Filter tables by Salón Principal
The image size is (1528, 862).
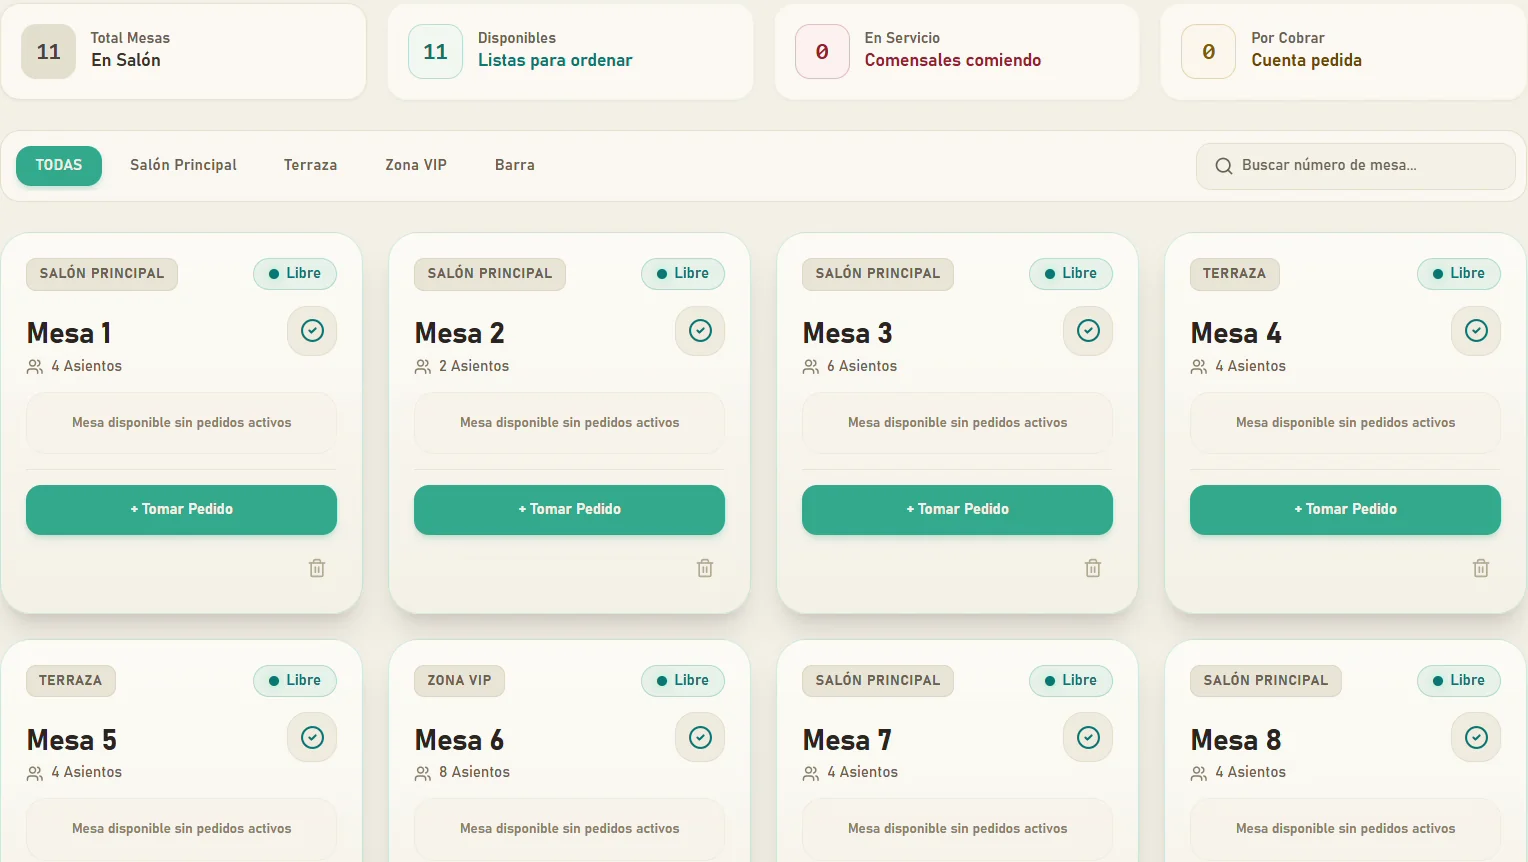click(x=183, y=166)
